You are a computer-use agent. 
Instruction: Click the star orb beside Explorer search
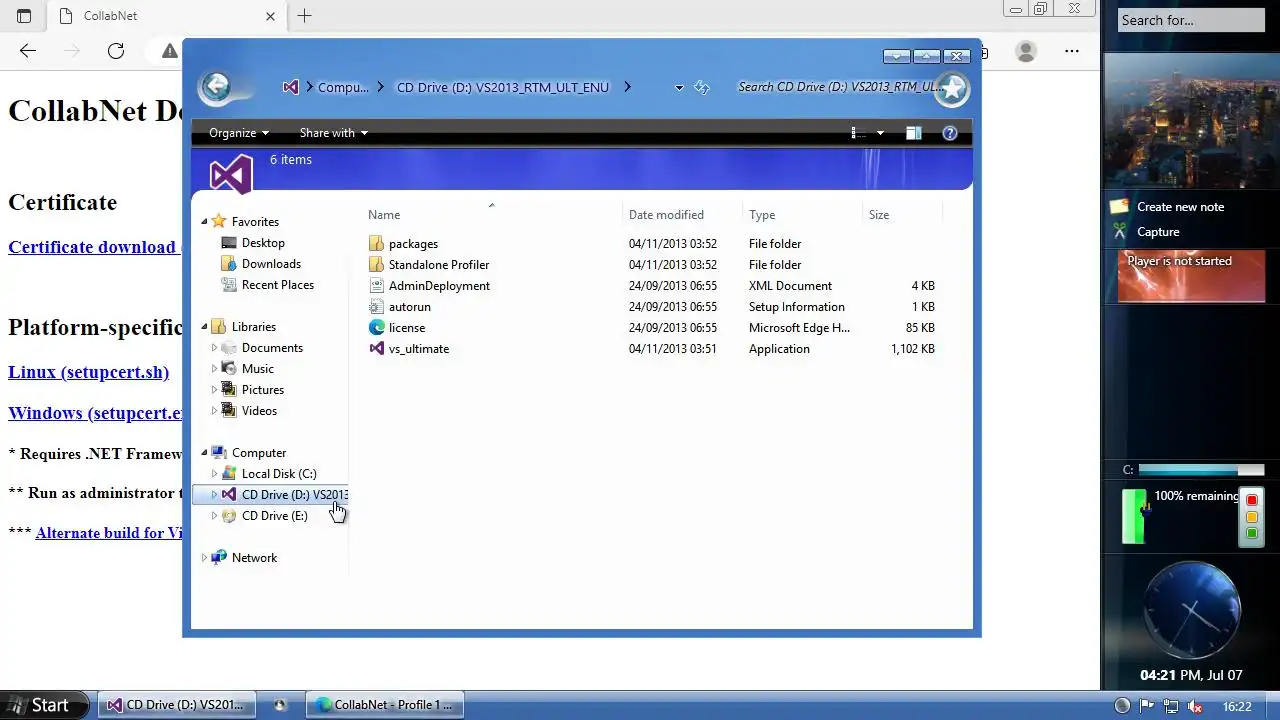click(952, 88)
